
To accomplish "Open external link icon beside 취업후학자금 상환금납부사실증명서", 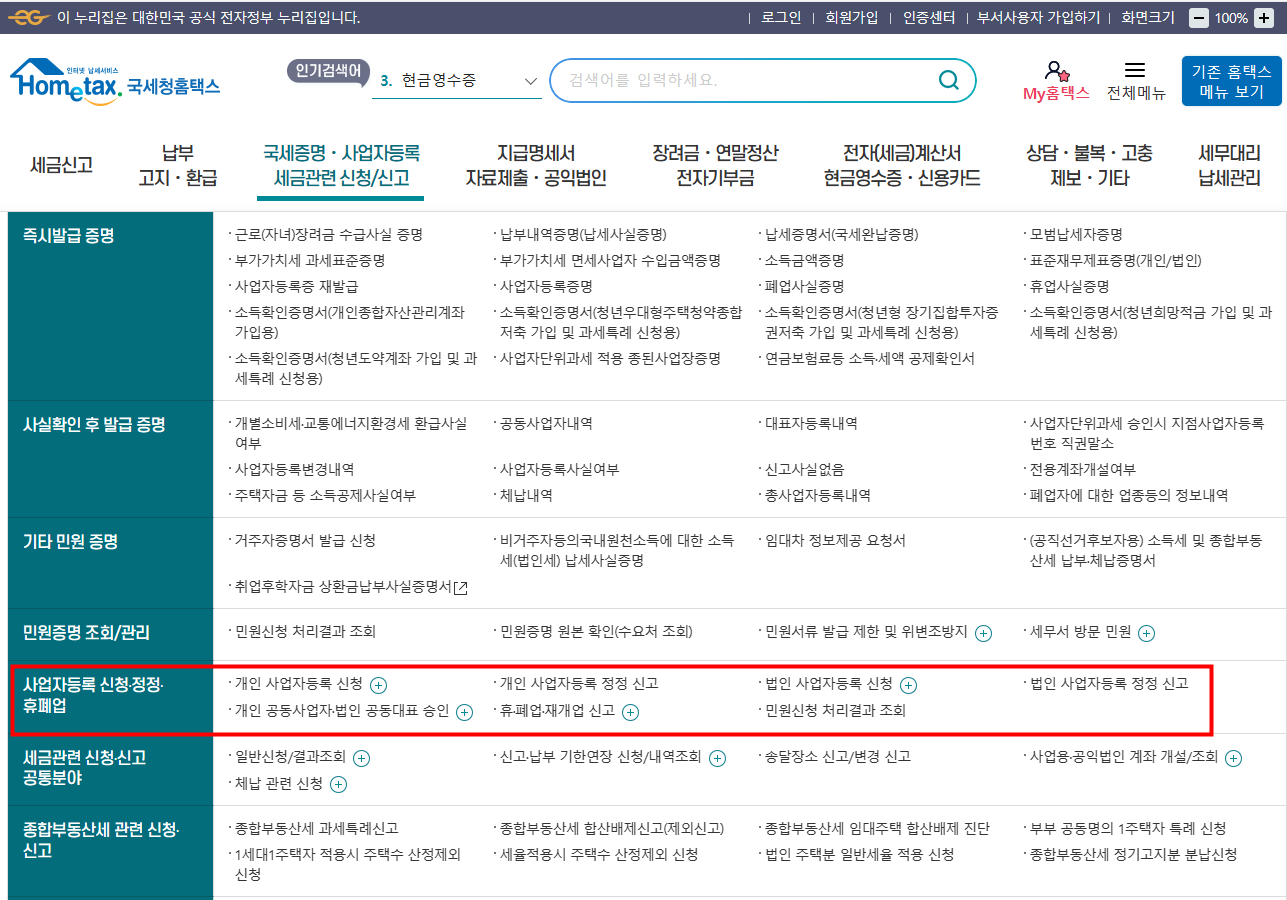I will pyautogui.click(x=460, y=588).
